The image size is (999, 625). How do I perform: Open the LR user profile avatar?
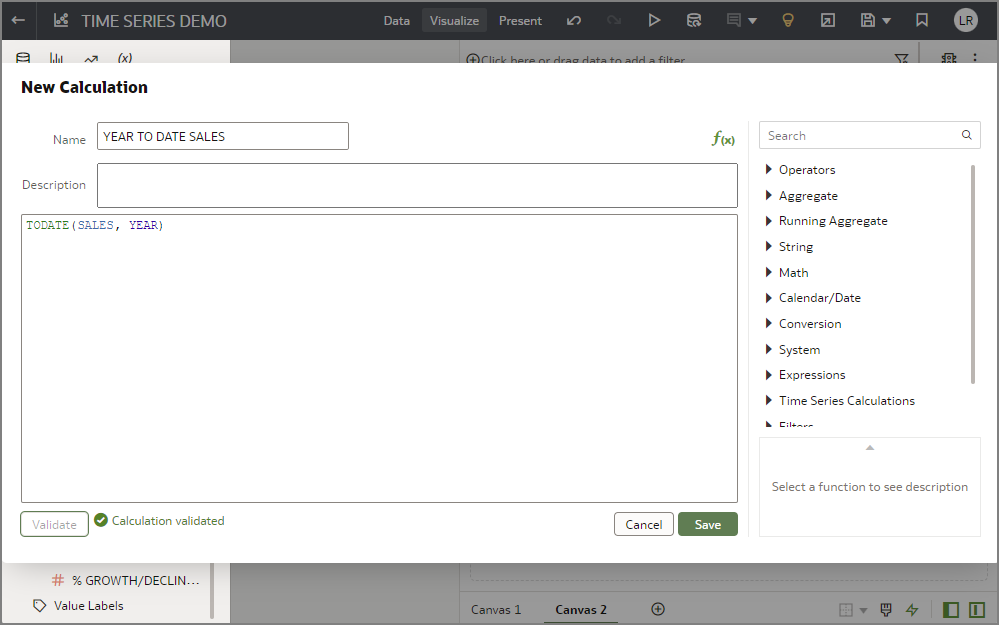[x=966, y=20]
